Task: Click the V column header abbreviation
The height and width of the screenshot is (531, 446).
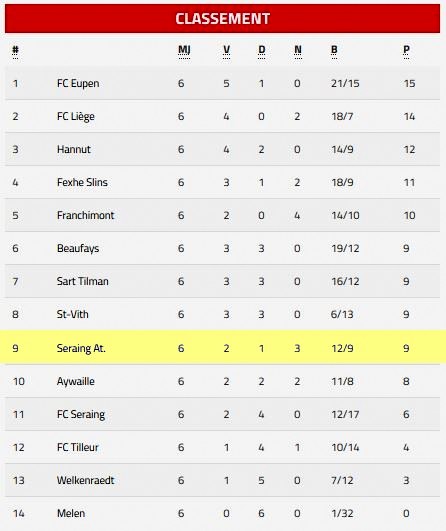Action: (x=227, y=50)
